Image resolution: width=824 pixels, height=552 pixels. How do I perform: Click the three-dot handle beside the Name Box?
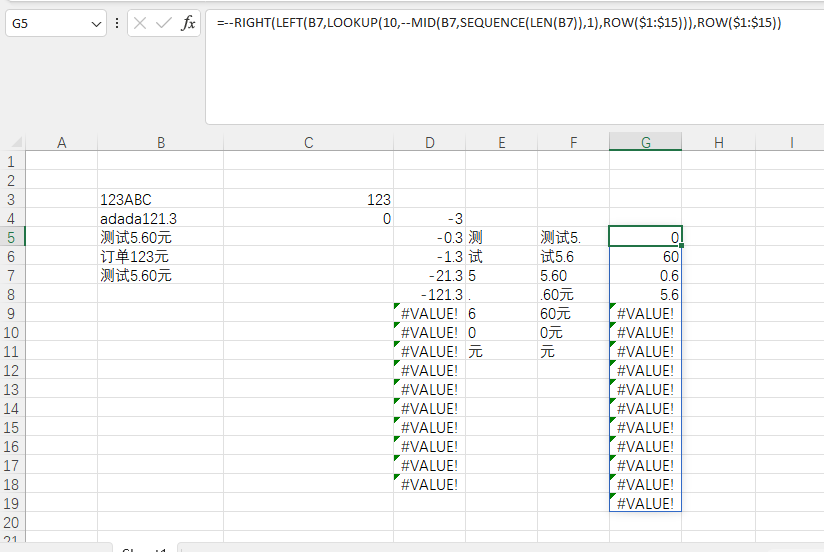click(x=117, y=23)
